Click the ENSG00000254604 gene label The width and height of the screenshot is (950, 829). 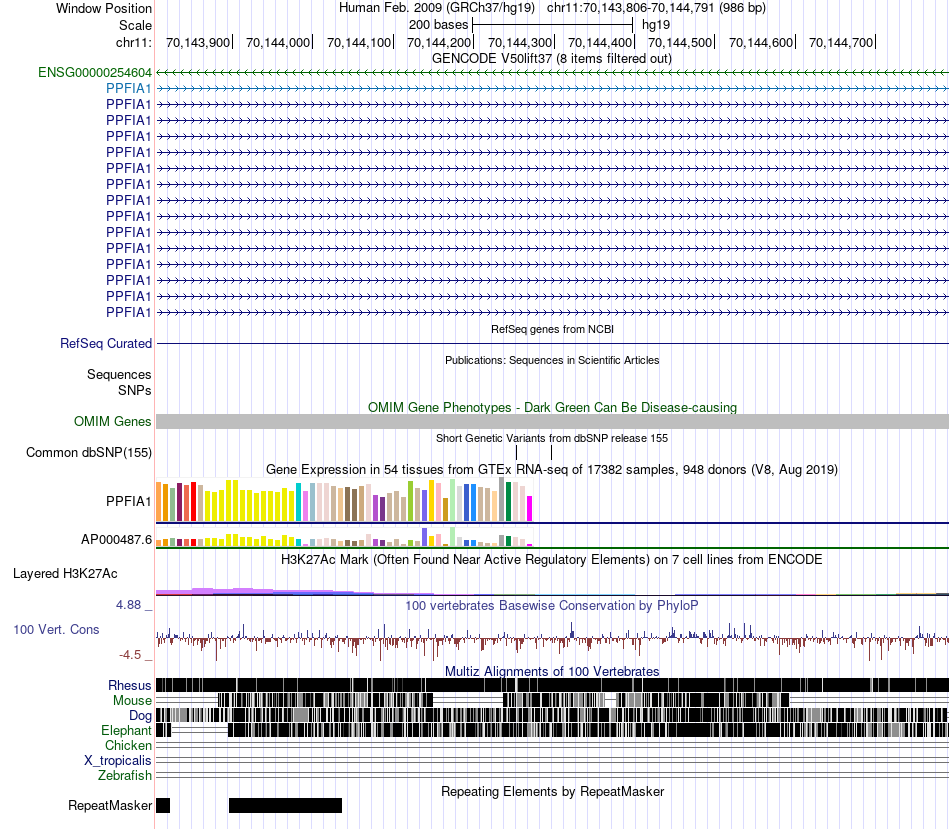click(95, 73)
